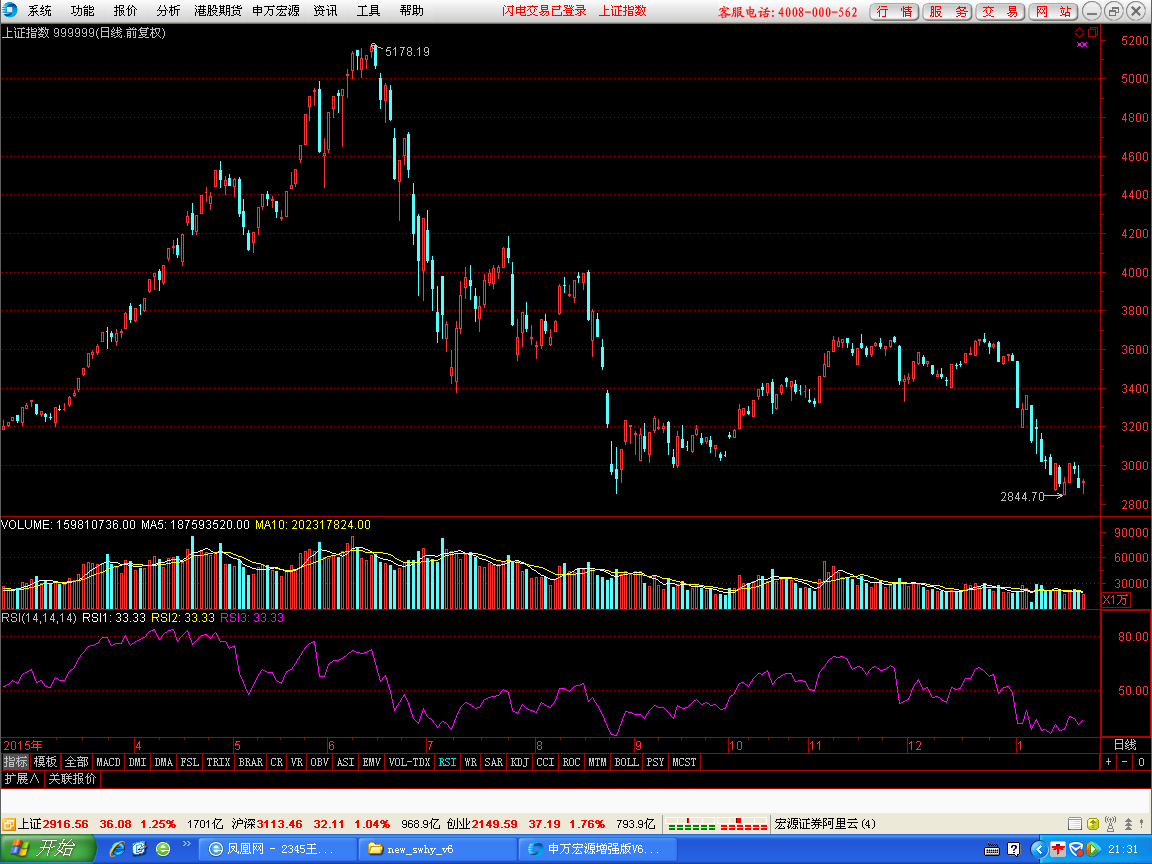Open the 关联报价 tab

coord(72,779)
